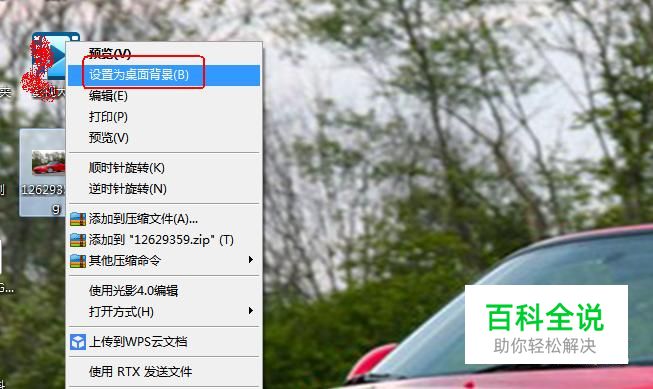Expand the arrow beside 其他压缩命令

[x=251, y=260]
